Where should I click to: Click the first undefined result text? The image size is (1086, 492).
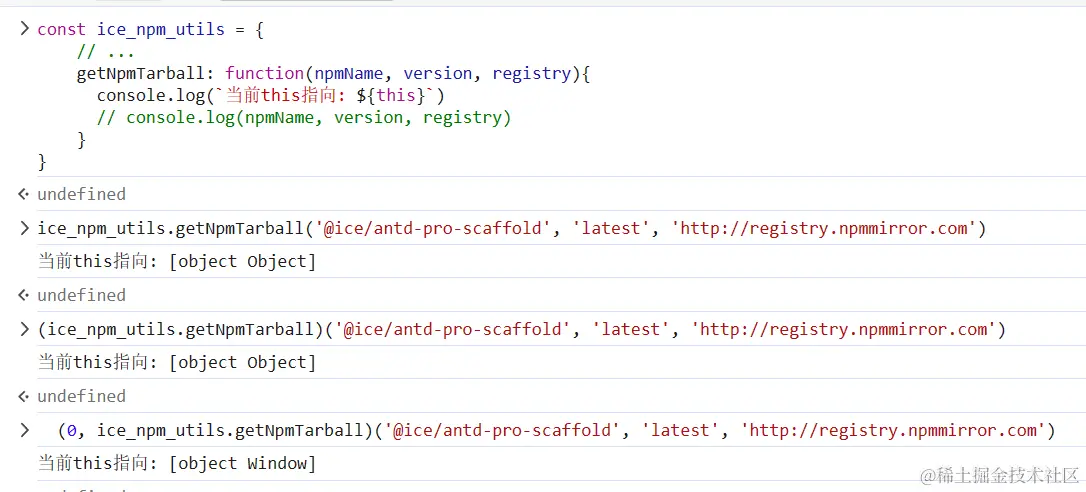point(82,194)
